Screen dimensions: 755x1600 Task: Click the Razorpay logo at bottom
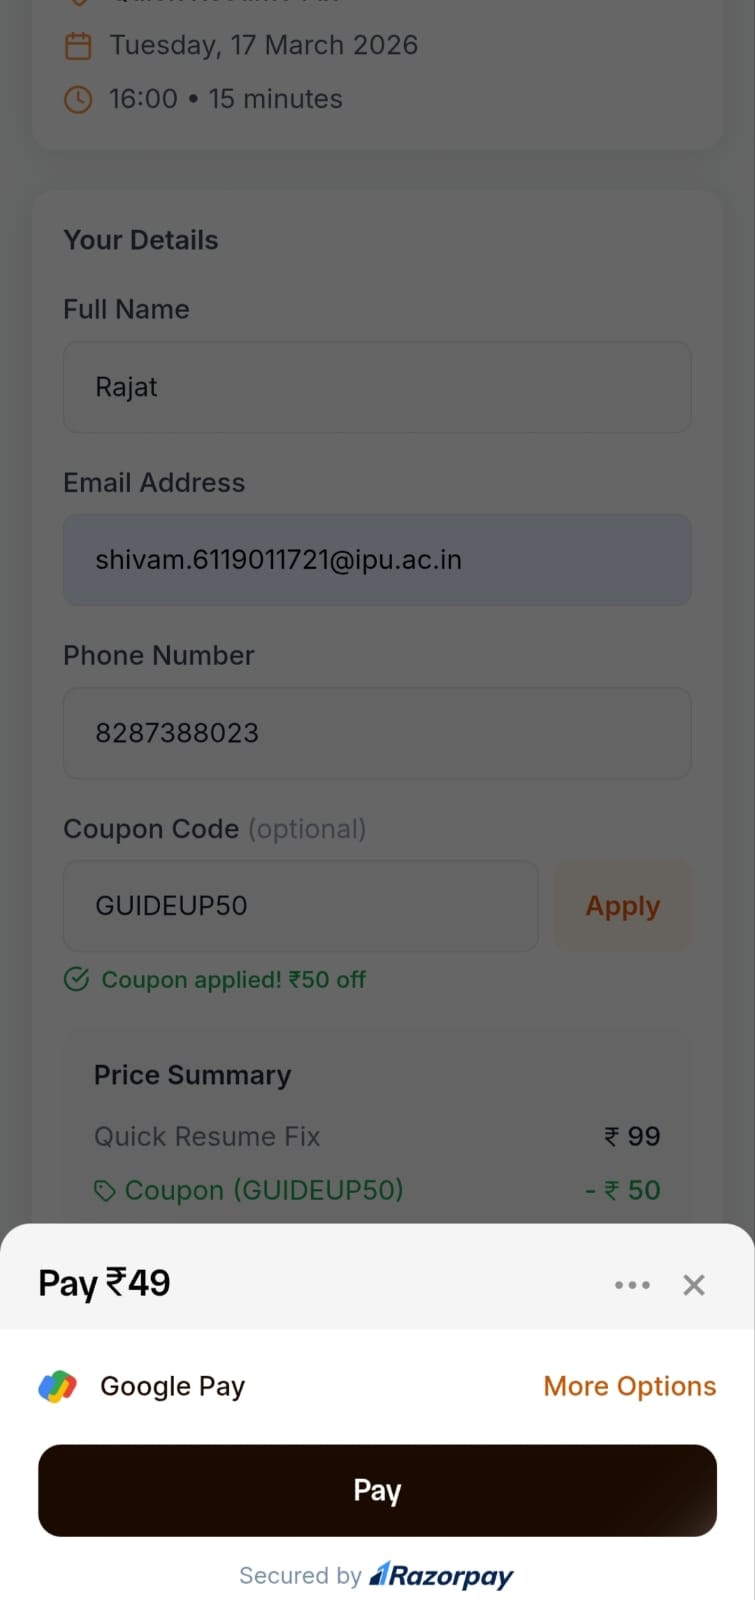point(441,1576)
